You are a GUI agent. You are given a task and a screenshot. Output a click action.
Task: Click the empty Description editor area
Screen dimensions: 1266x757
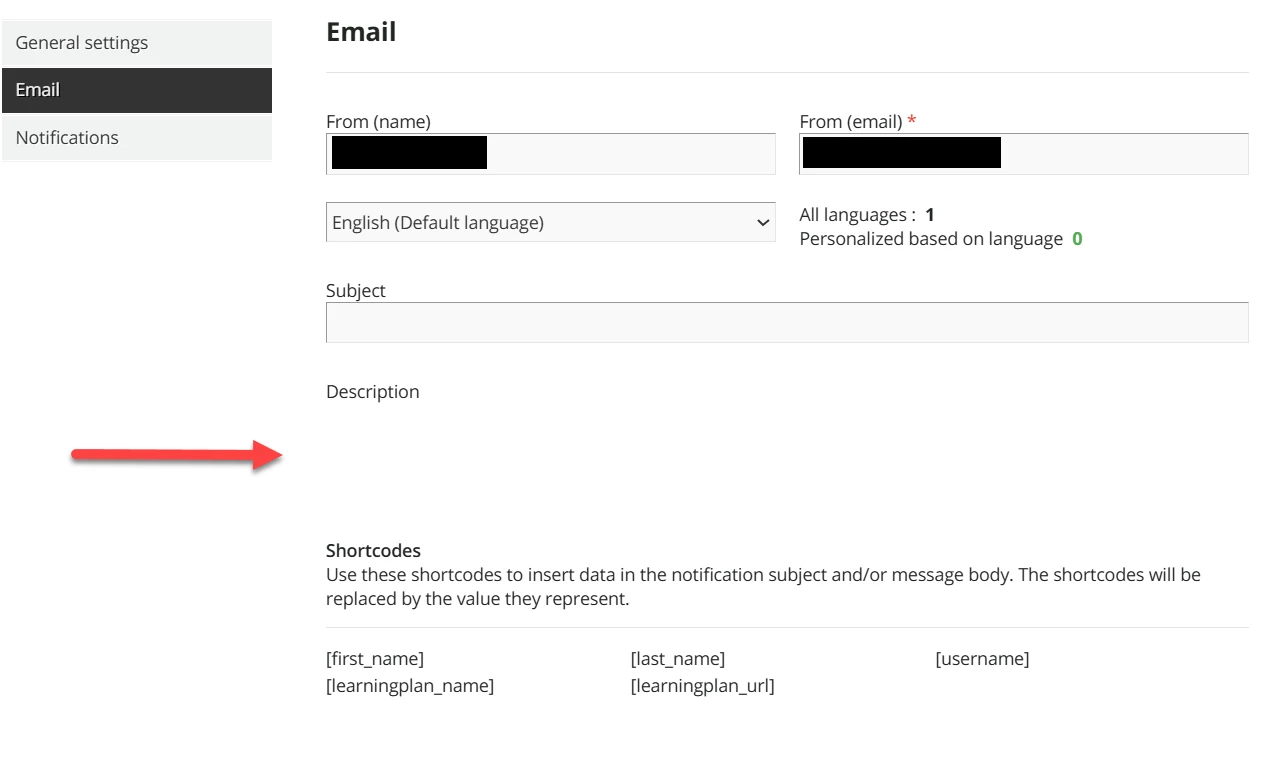(x=786, y=460)
